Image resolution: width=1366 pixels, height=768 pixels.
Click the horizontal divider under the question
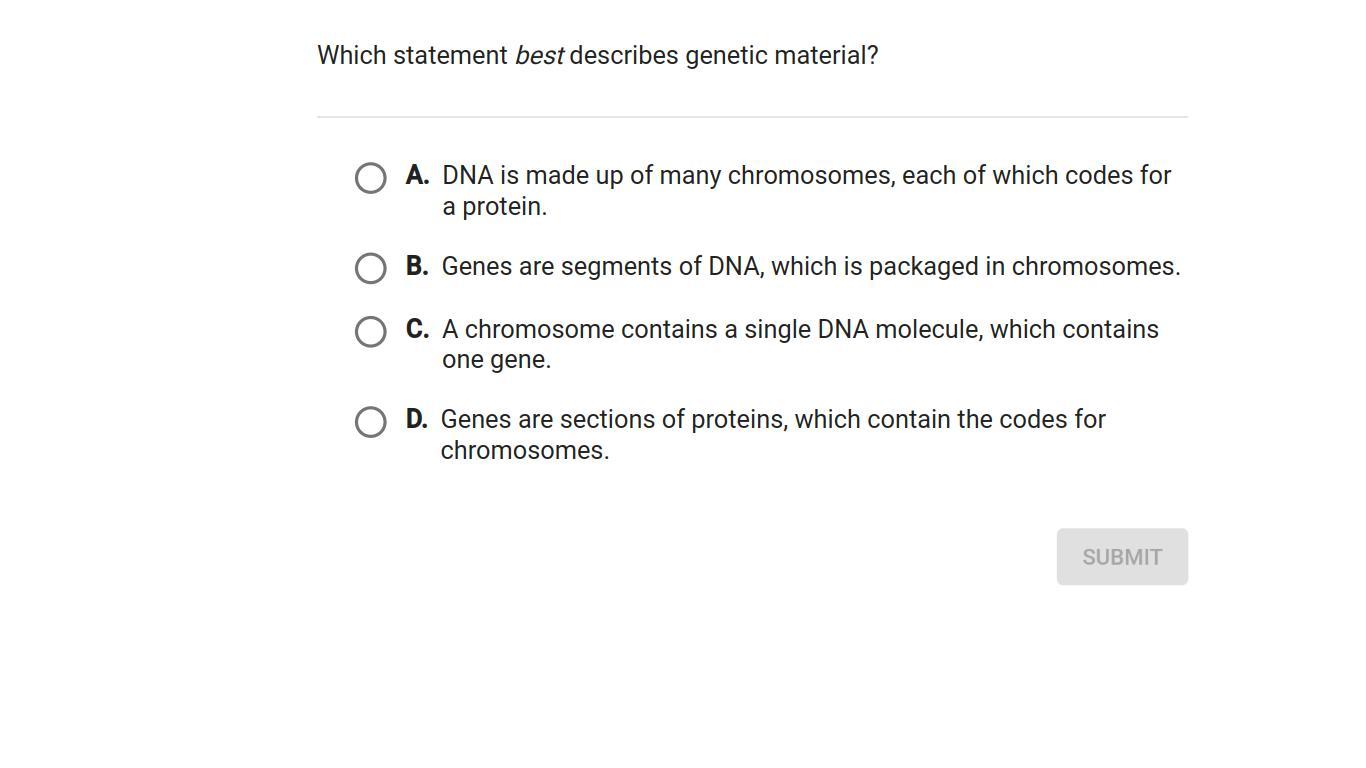pos(752,117)
